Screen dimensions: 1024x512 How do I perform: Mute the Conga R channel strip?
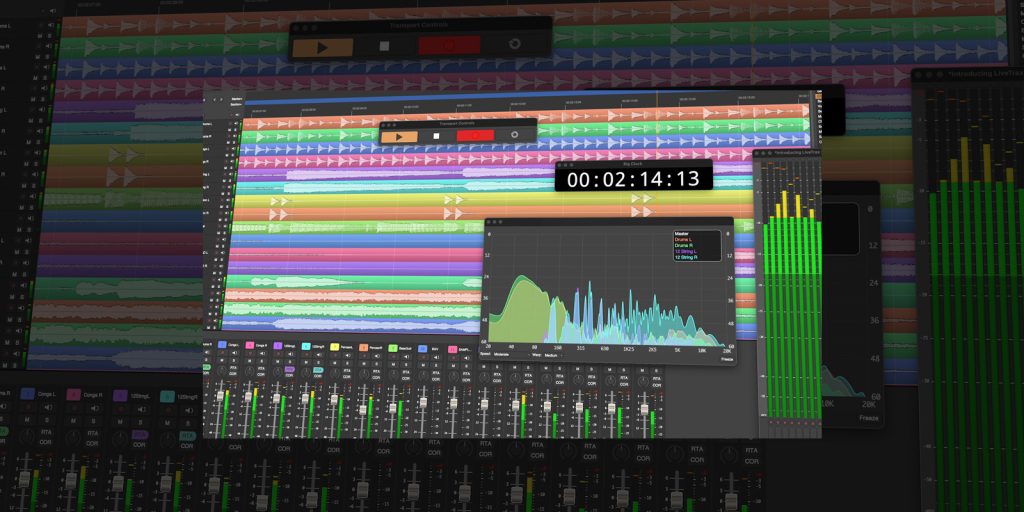[x=249, y=361]
